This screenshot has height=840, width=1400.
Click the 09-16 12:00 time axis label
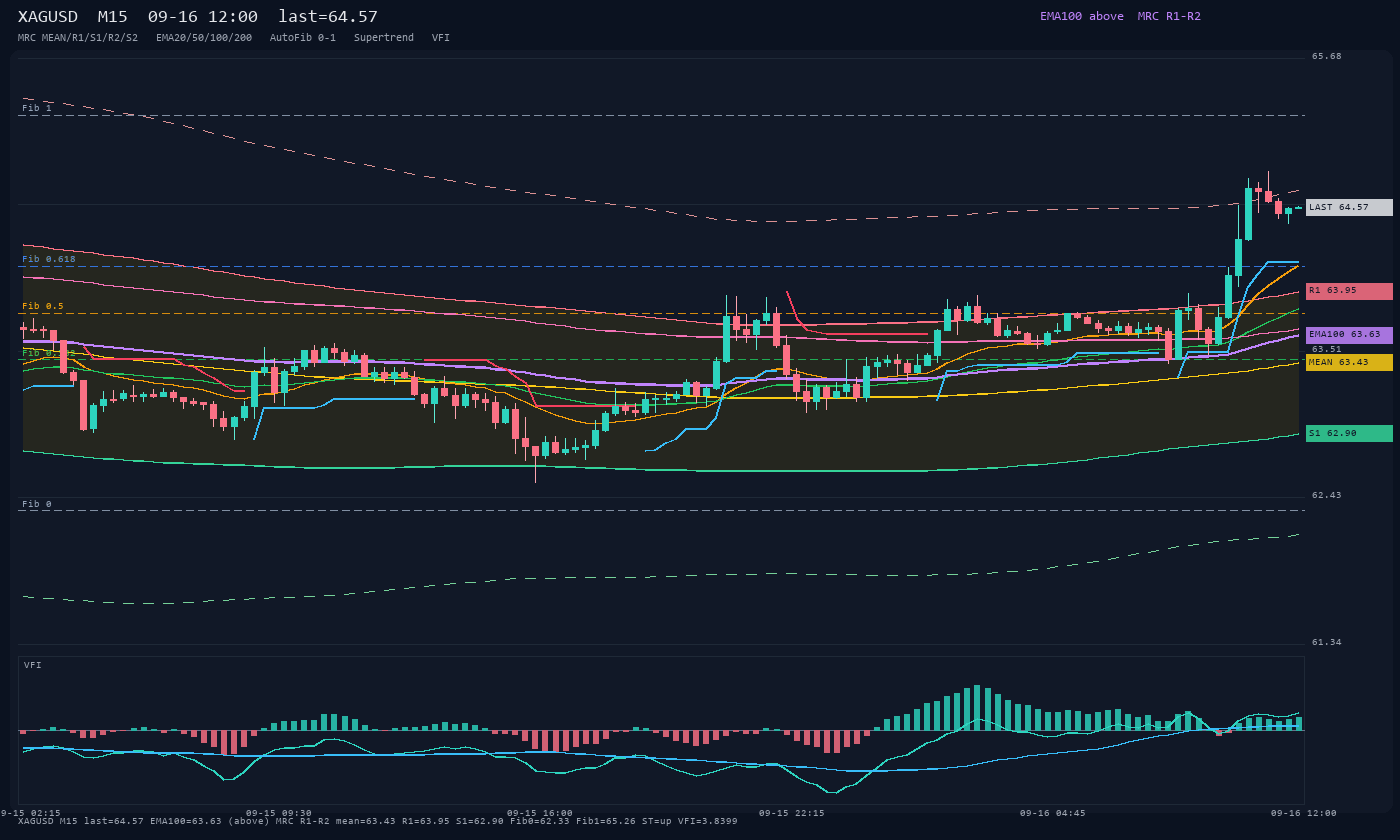[x=1304, y=813]
